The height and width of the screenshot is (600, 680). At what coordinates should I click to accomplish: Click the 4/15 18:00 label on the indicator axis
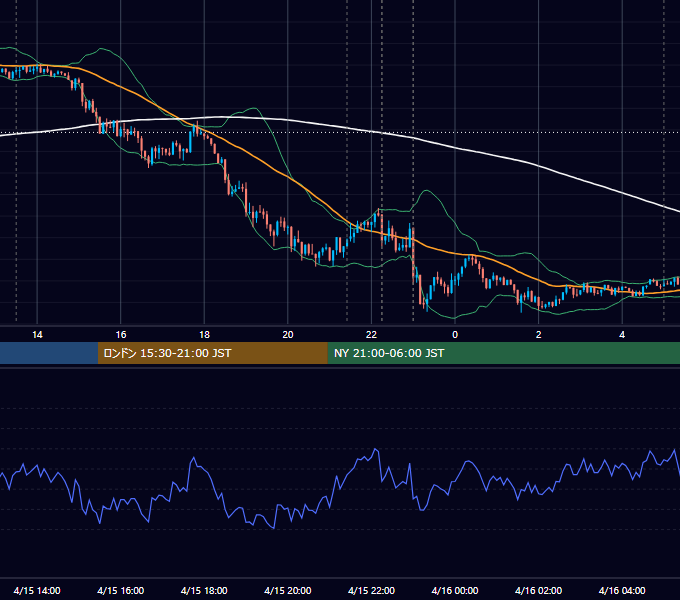pyautogui.click(x=204, y=590)
